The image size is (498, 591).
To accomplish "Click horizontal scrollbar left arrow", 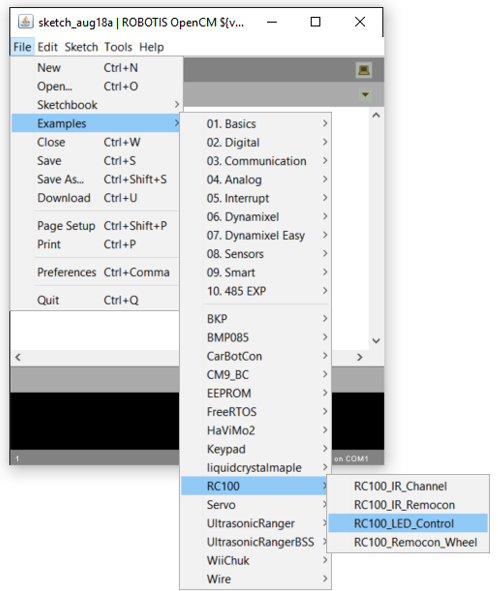I will (18, 357).
